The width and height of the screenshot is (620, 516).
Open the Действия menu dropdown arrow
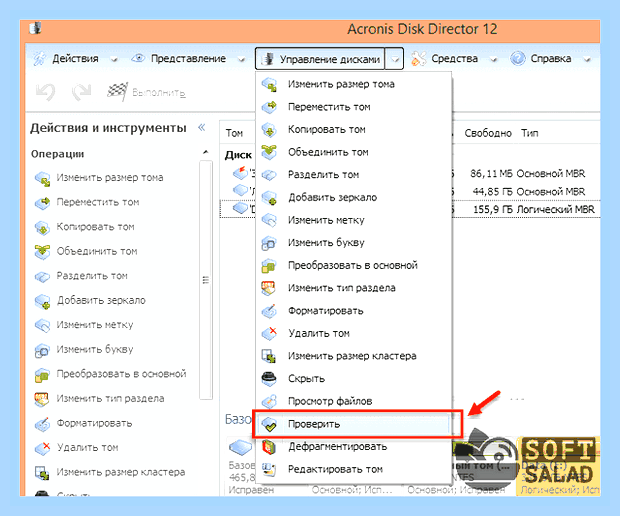[114, 60]
